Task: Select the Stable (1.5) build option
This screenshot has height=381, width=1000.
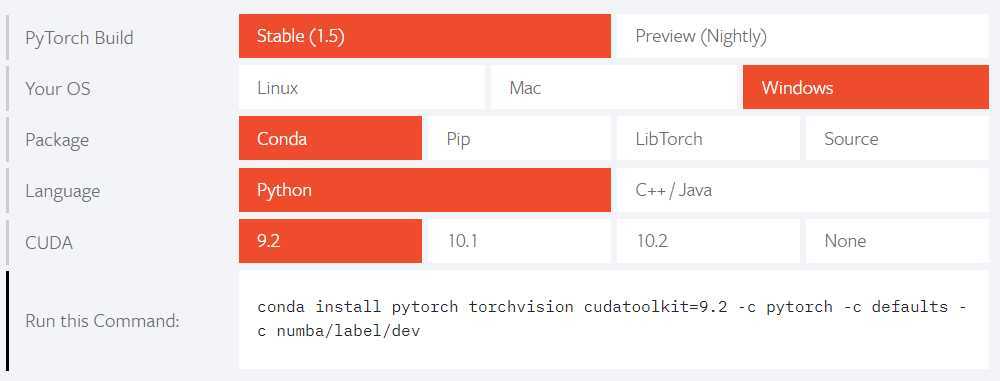Action: 425,36
